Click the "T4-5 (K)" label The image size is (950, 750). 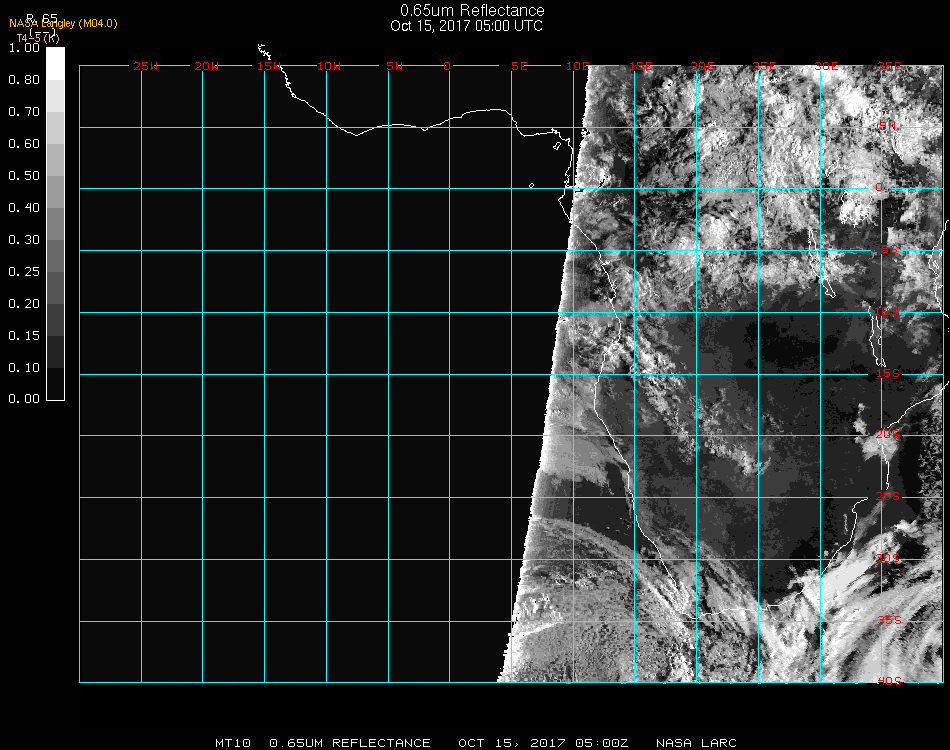point(38,38)
